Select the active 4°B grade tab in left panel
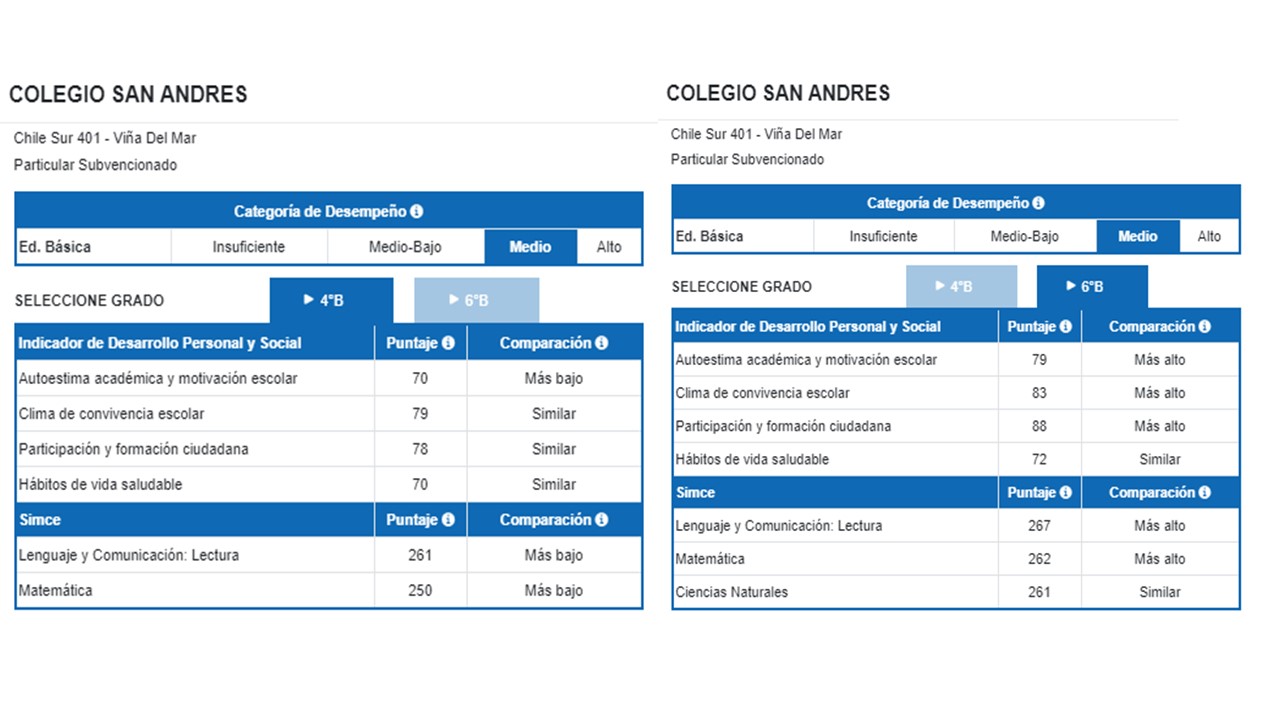This screenshot has height=720, width=1280. 331,300
